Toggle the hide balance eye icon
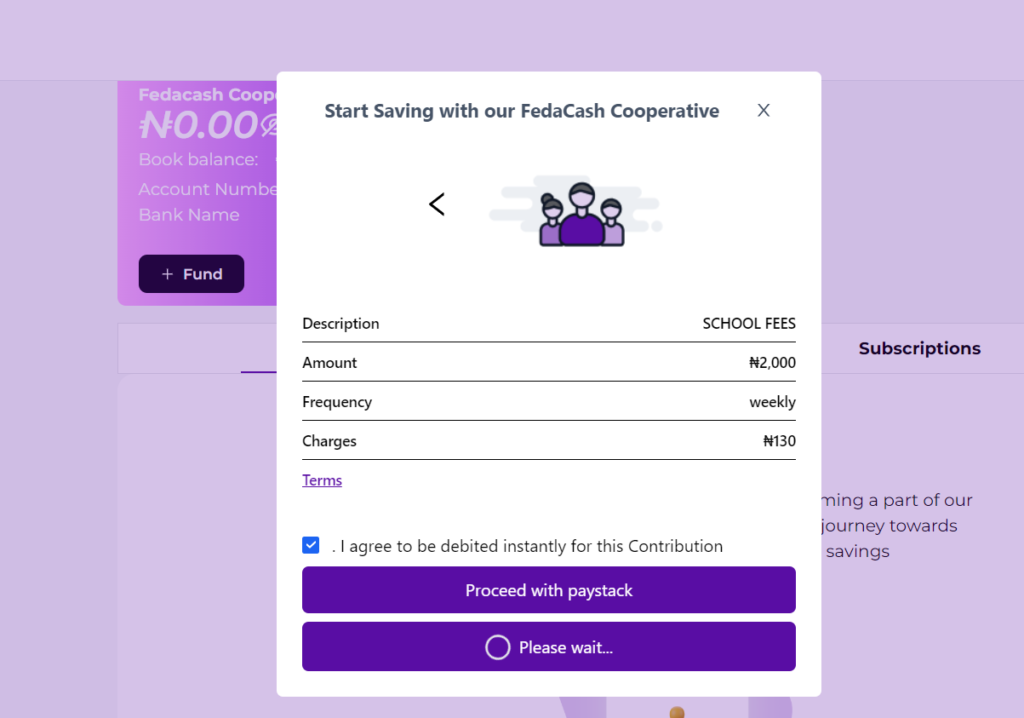The image size is (1024, 718). pos(269,126)
